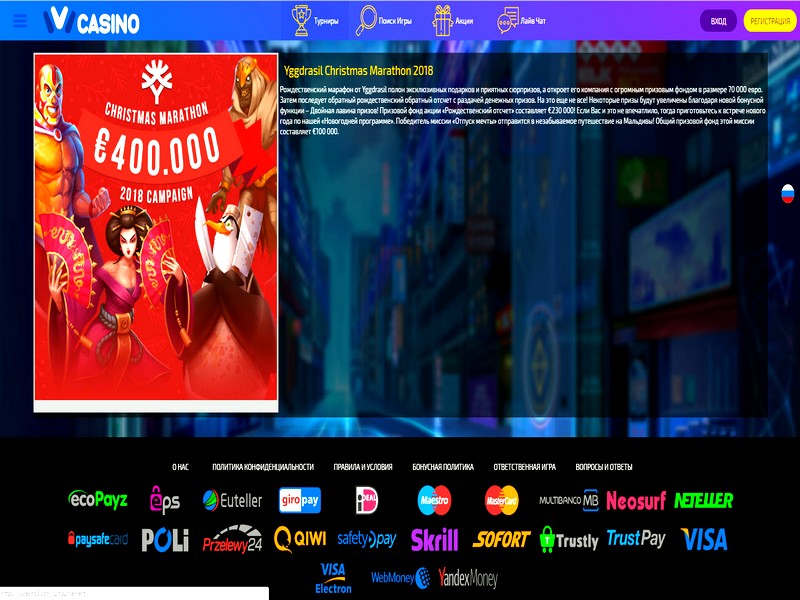Screen dimensions: 800x600
Task: Open the Поиск Игры menu item
Action: click(x=395, y=21)
